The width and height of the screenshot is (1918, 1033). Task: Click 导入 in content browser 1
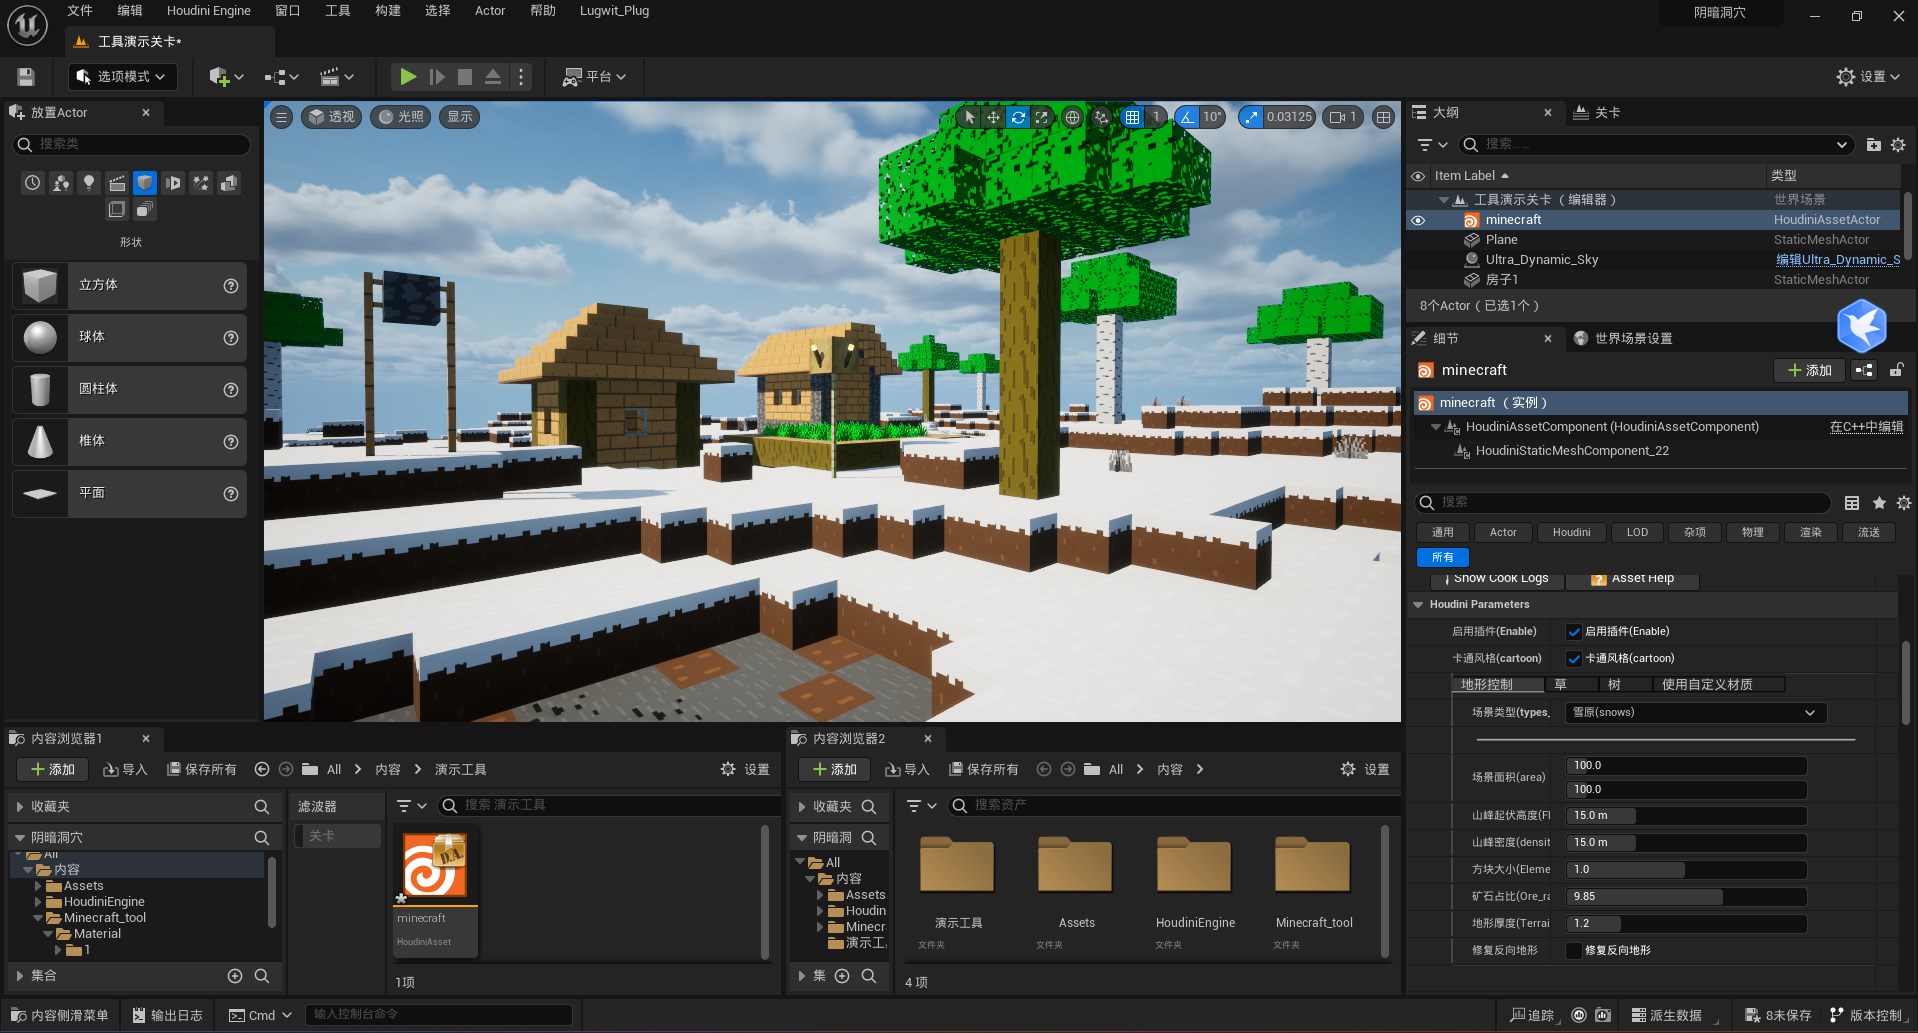[x=125, y=770]
